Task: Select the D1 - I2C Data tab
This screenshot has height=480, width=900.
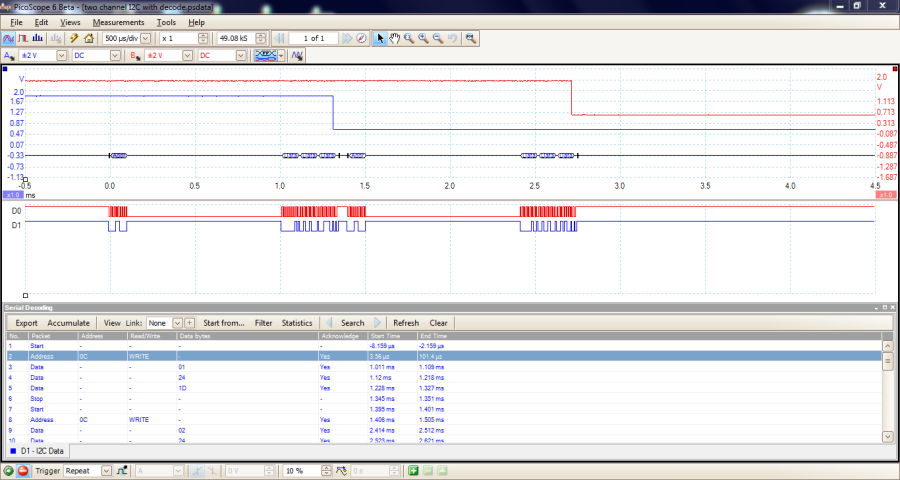Action: pyautogui.click(x=42, y=452)
